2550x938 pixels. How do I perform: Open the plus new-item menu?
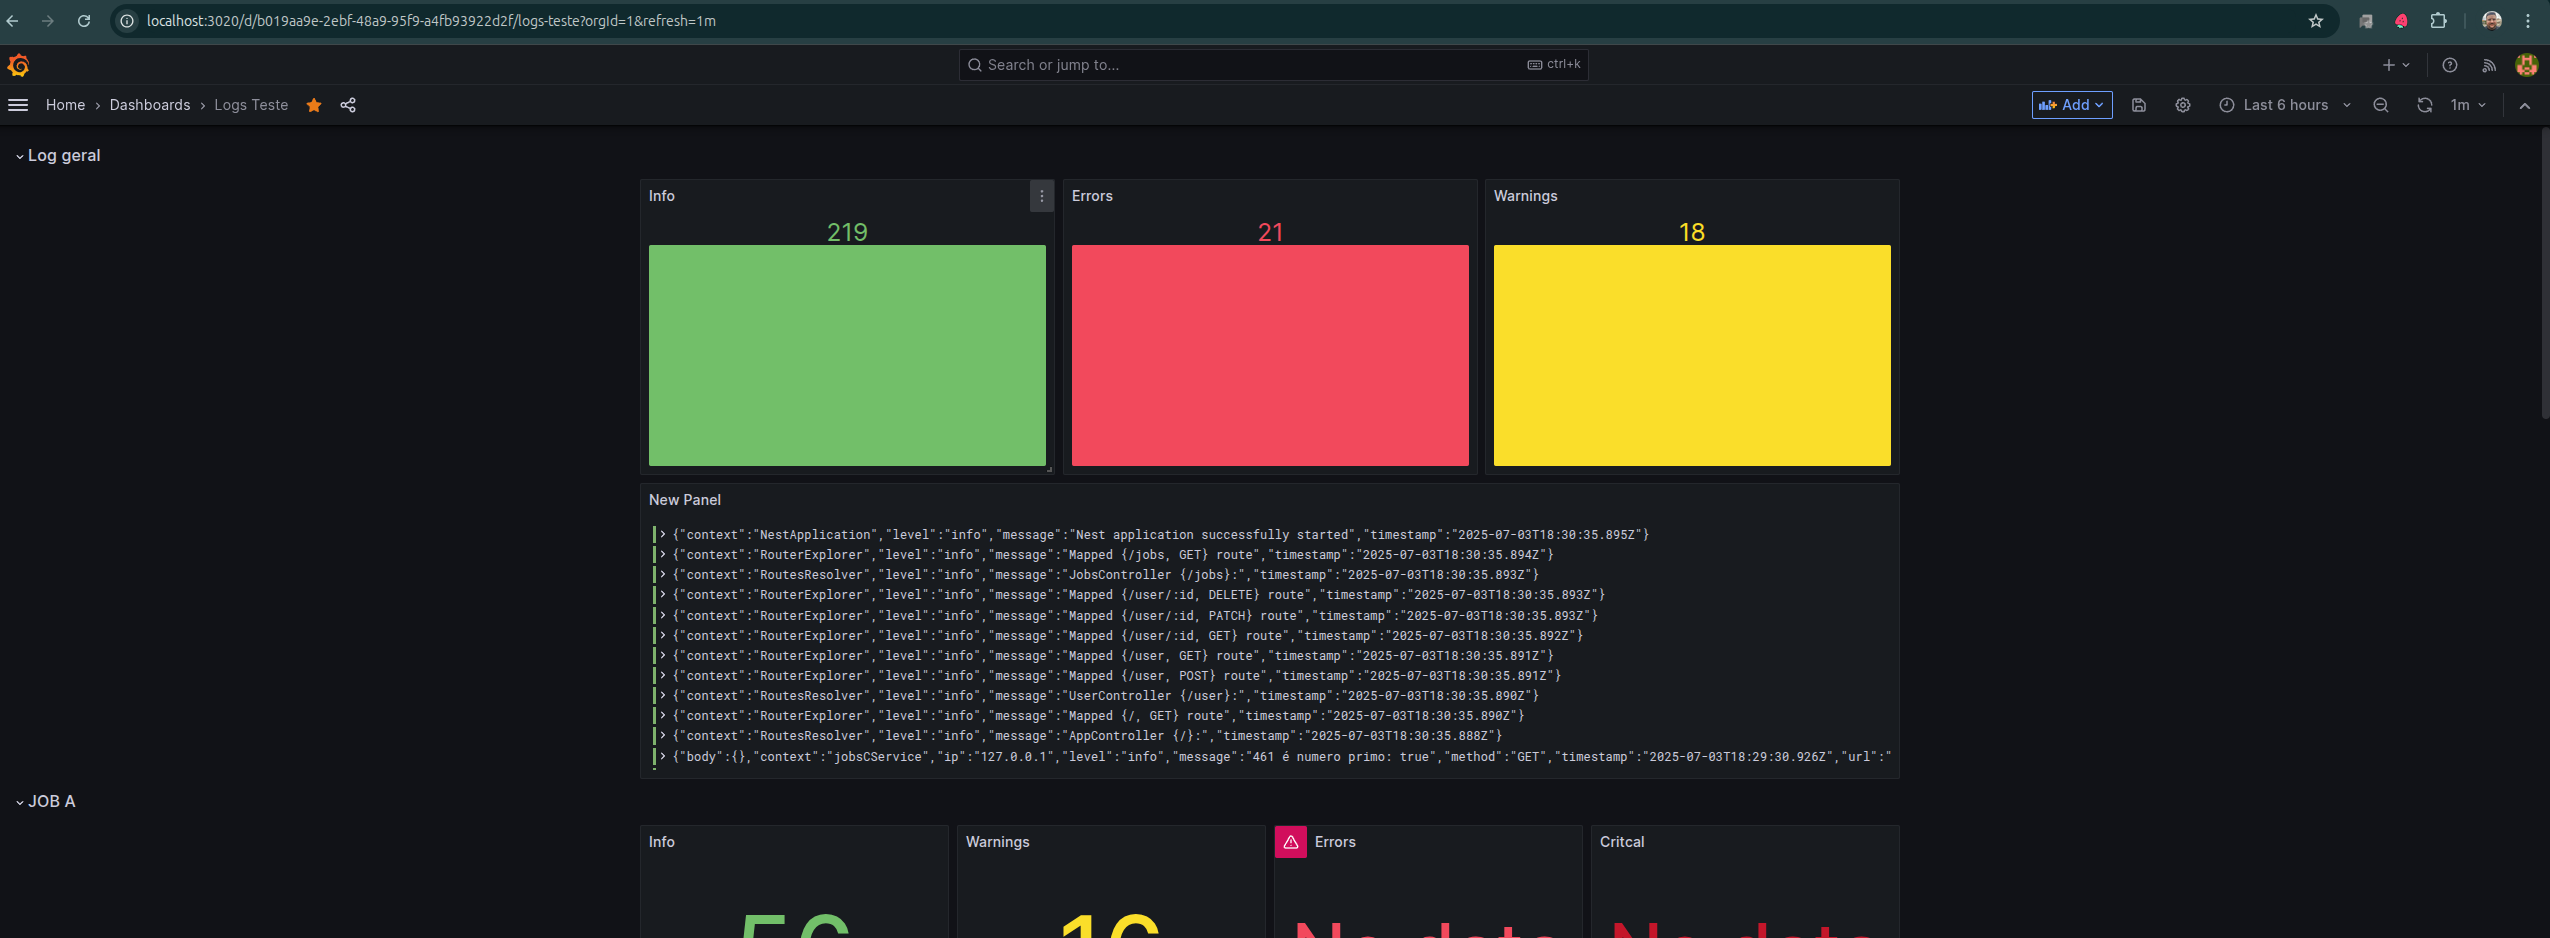pyautogui.click(x=2396, y=65)
